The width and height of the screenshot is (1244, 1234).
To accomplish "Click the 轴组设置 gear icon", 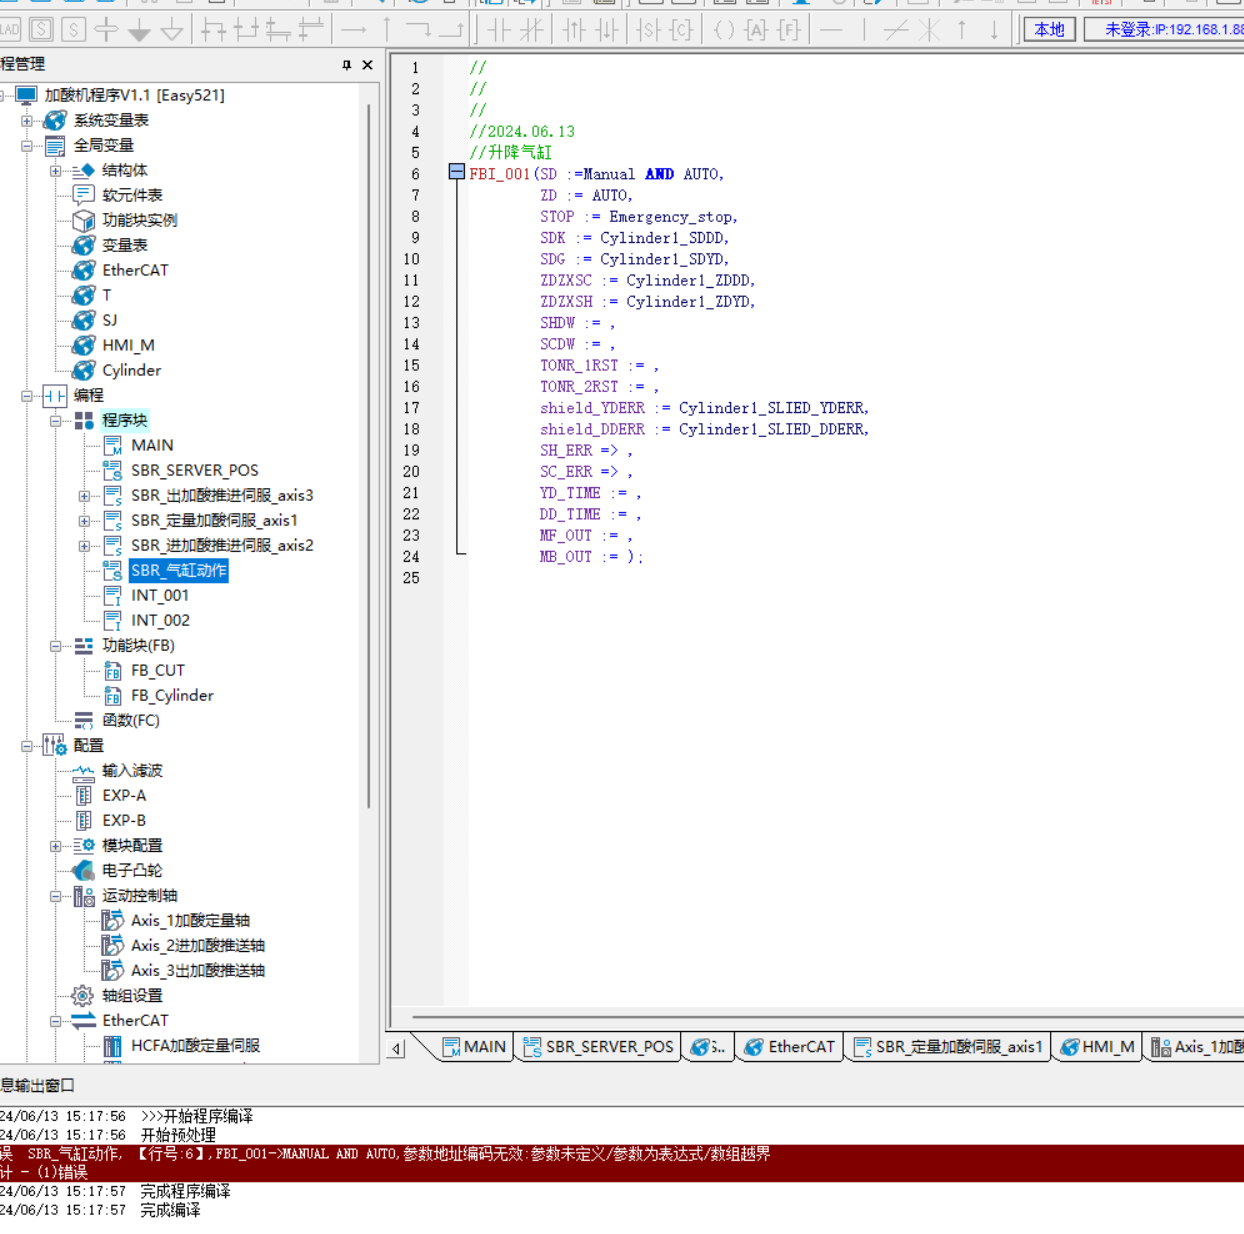I will click(84, 996).
